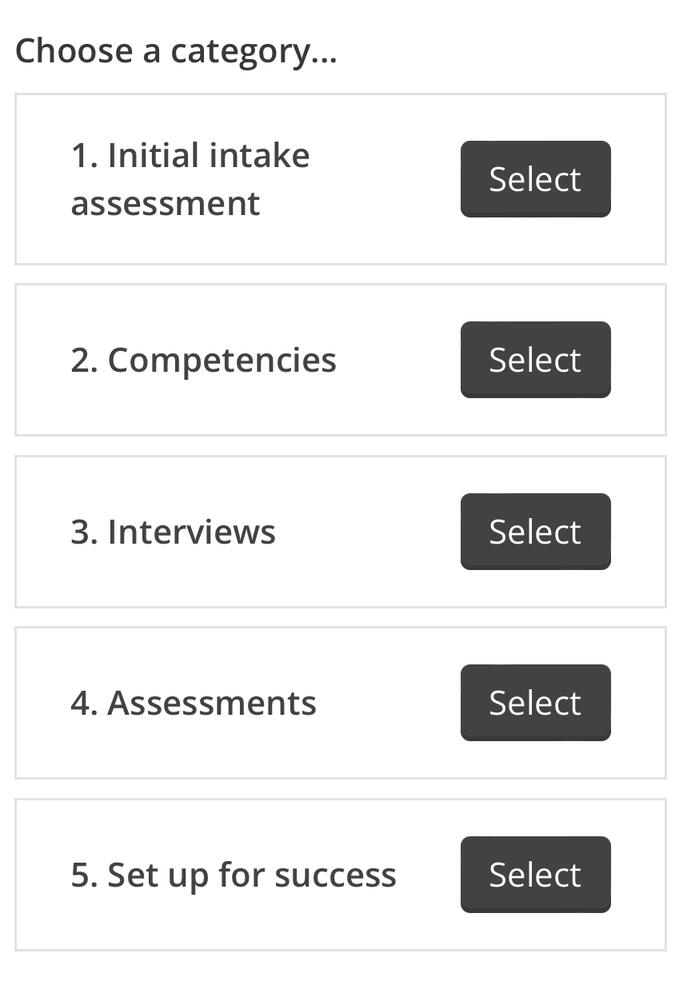The image size is (675, 993).
Task: Click the 'Set up for success' label
Action: pyautogui.click(x=232, y=874)
